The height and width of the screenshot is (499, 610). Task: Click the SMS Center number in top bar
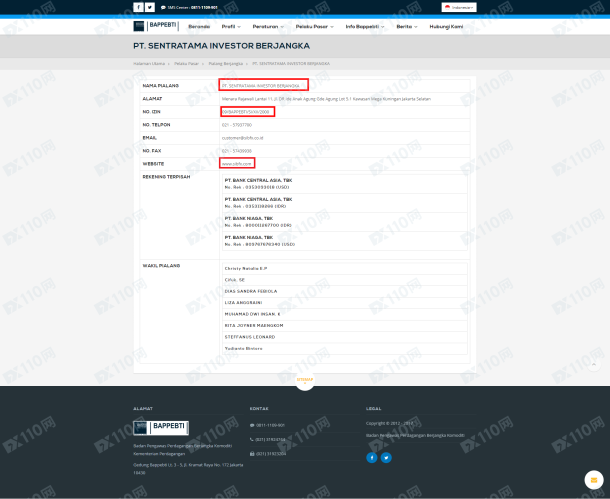tap(204, 7)
